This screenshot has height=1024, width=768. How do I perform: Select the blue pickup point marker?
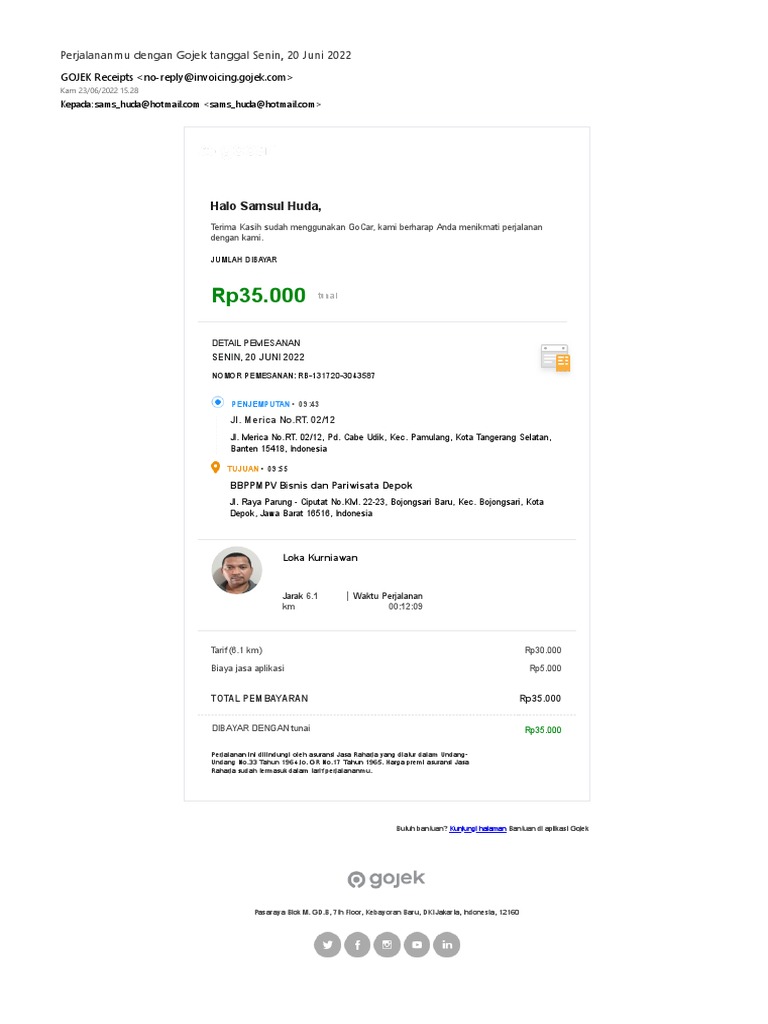click(217, 402)
